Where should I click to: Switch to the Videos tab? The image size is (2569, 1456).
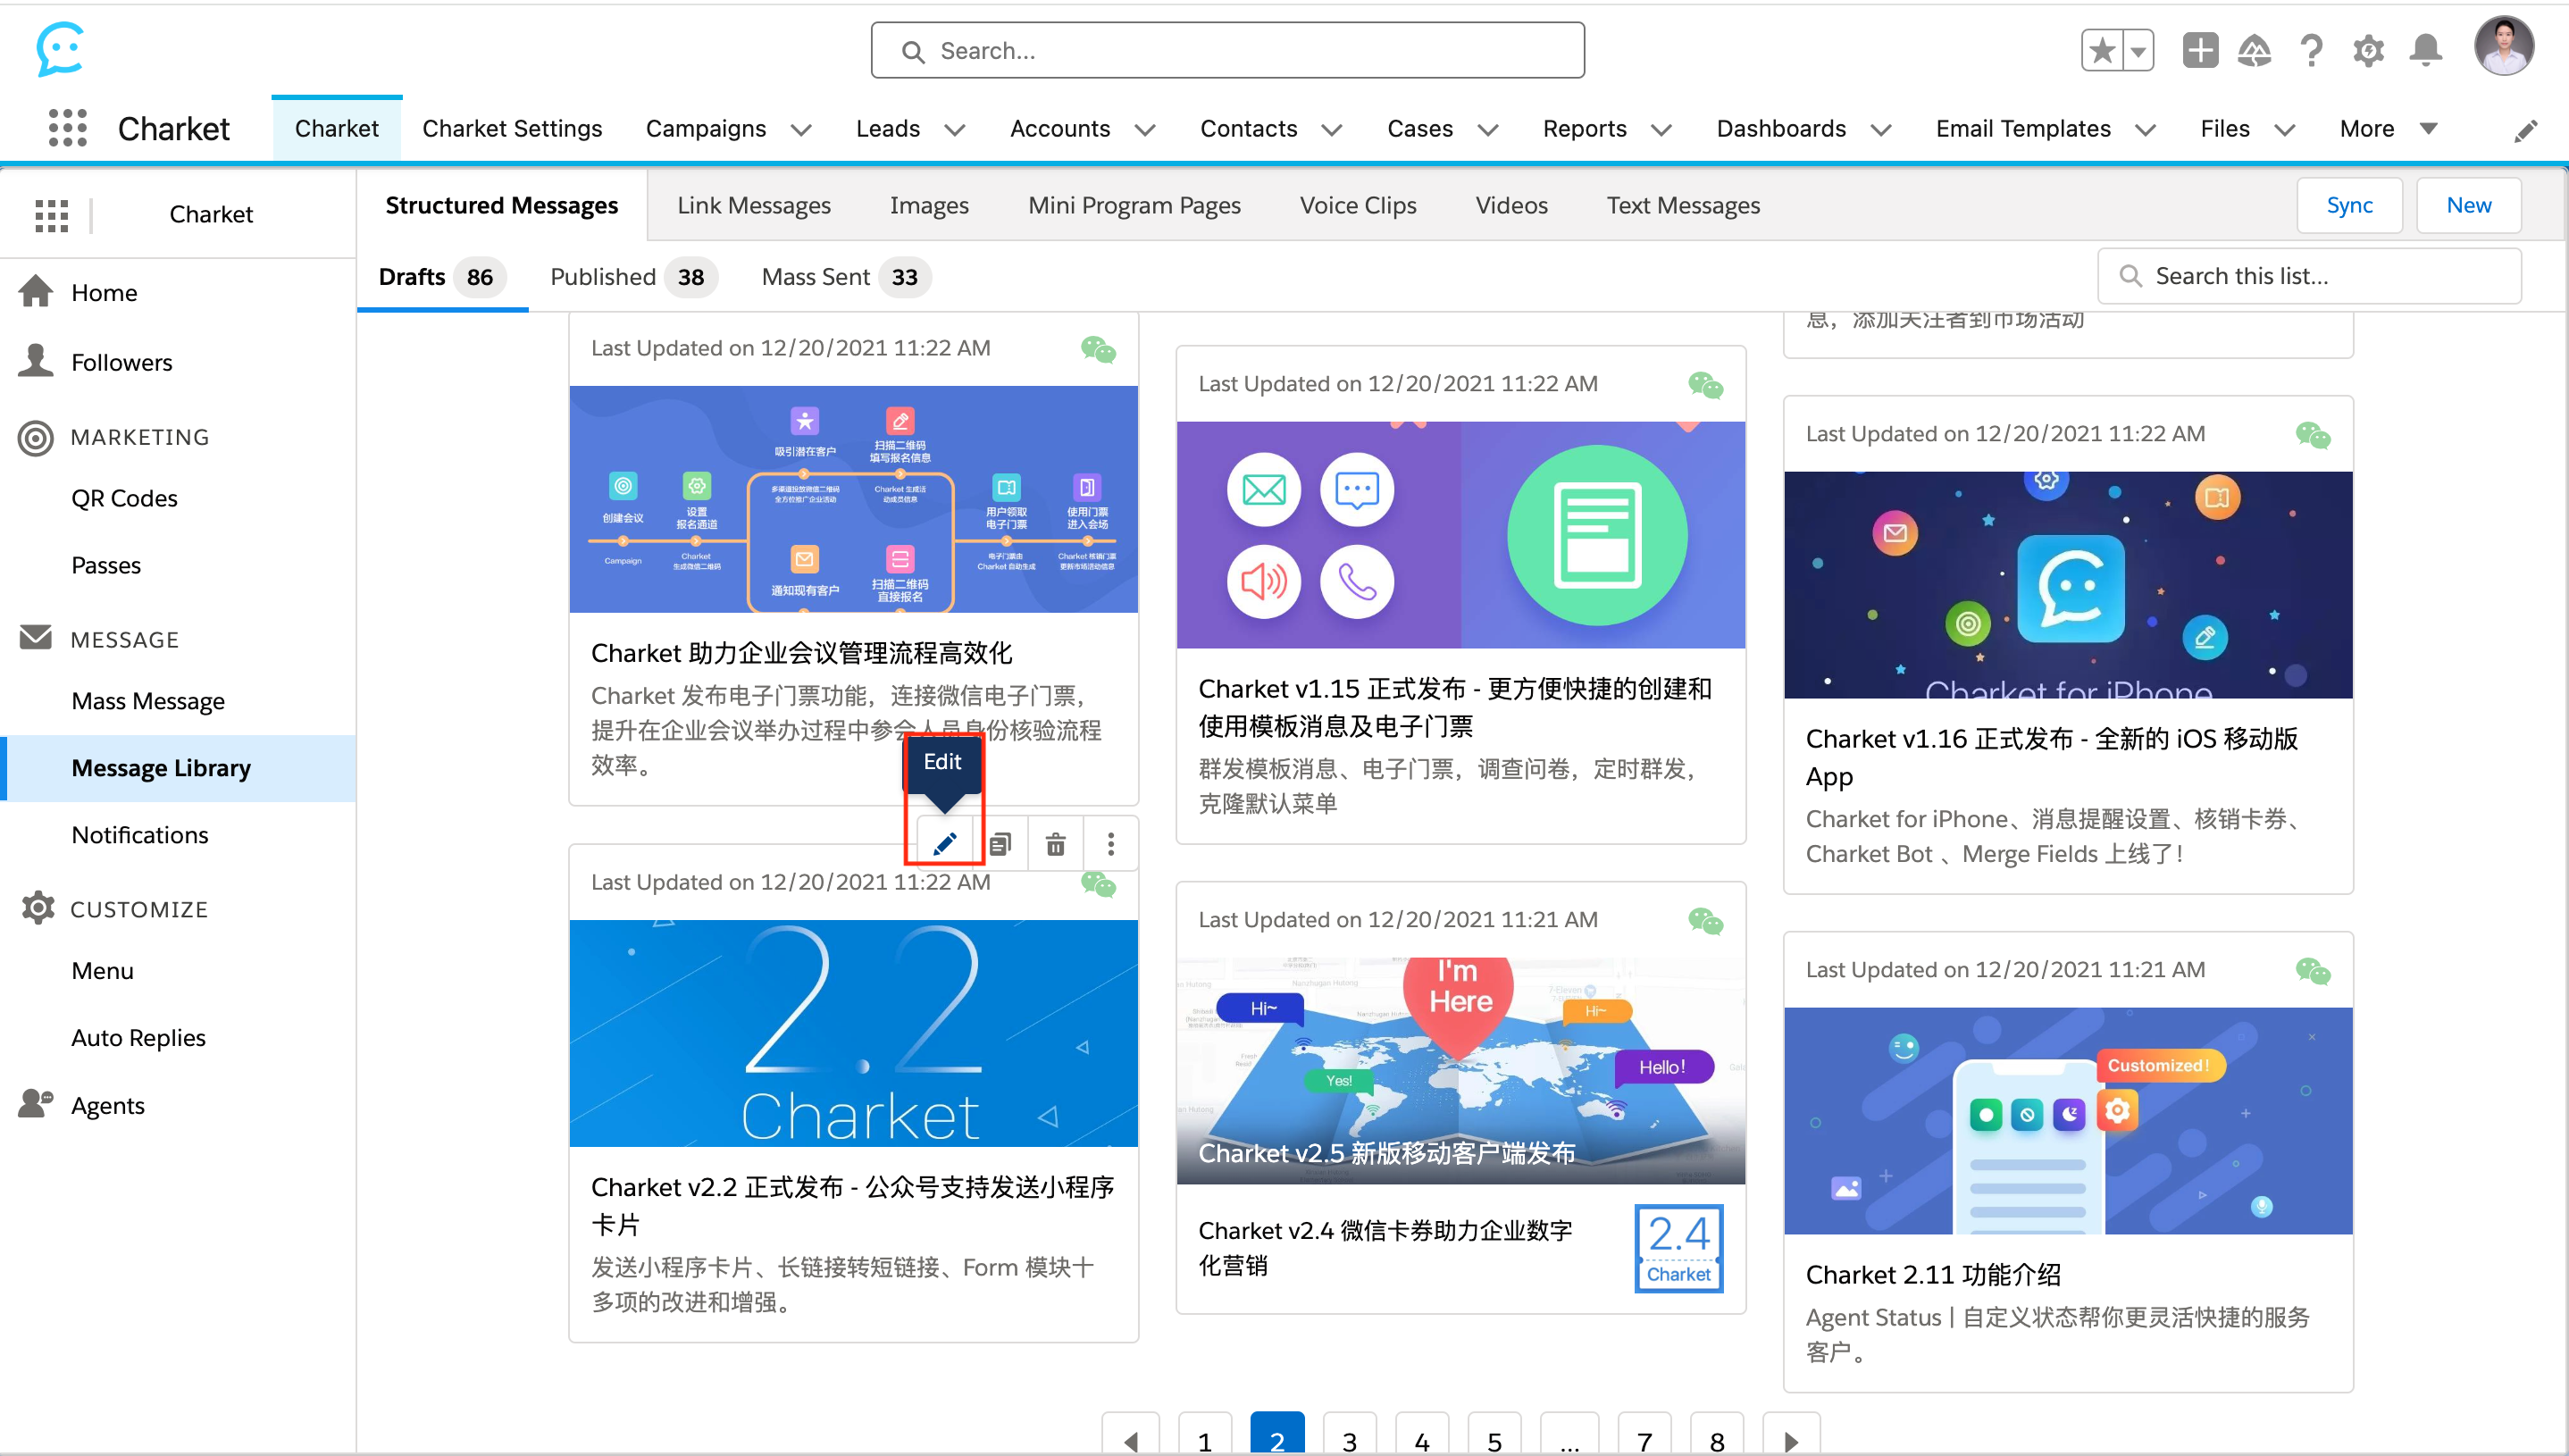tap(1511, 205)
